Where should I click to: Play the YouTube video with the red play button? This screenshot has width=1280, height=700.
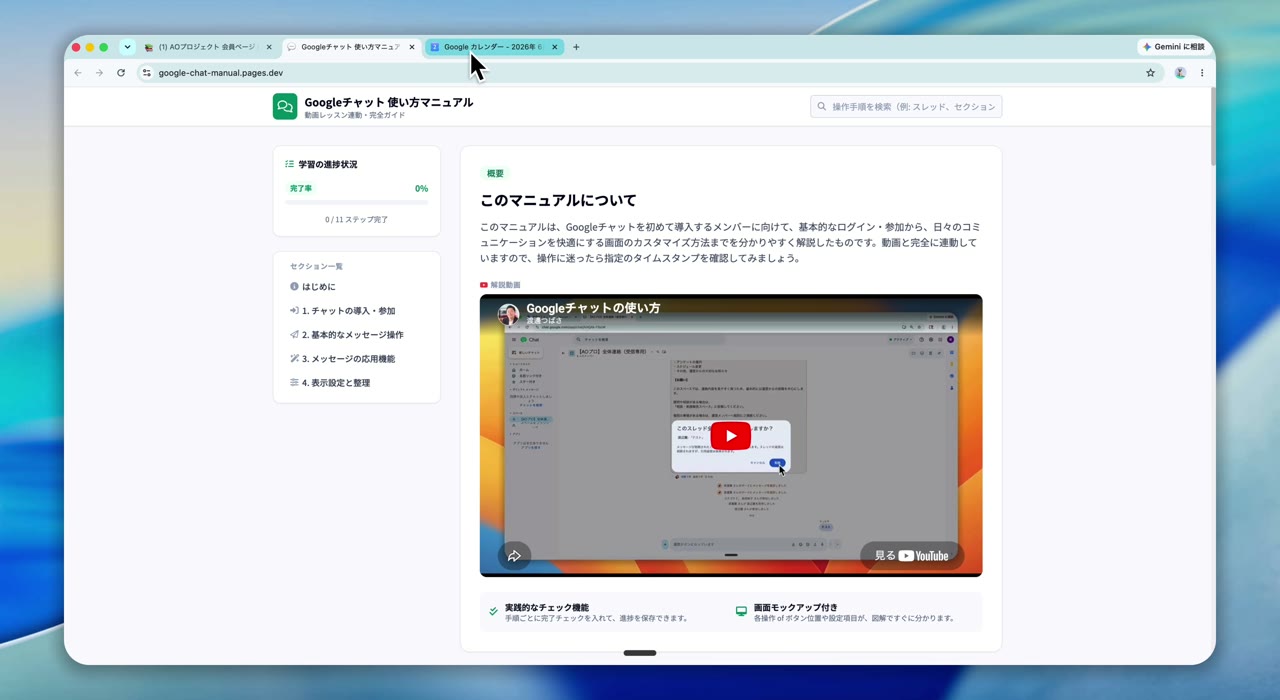pos(731,436)
